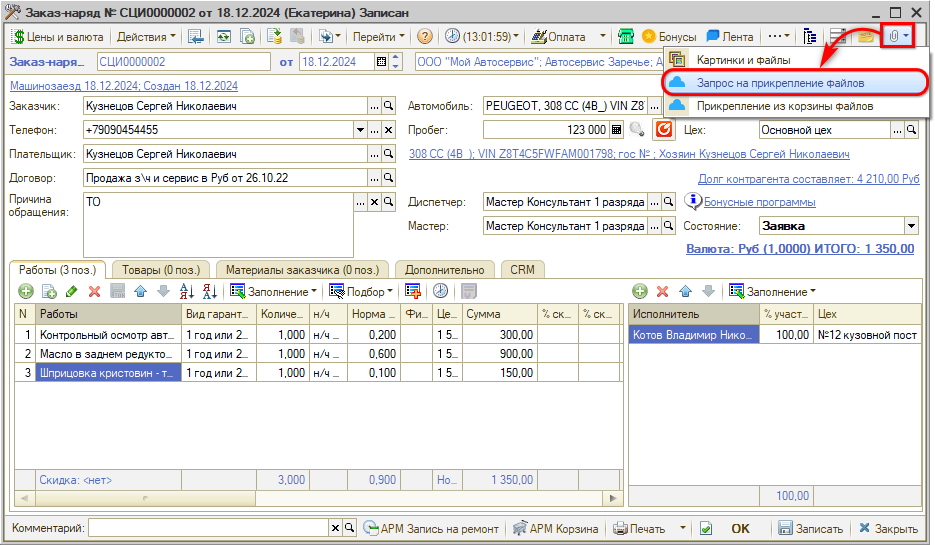Click the green checkmark icon before OK

[x=705, y=528]
